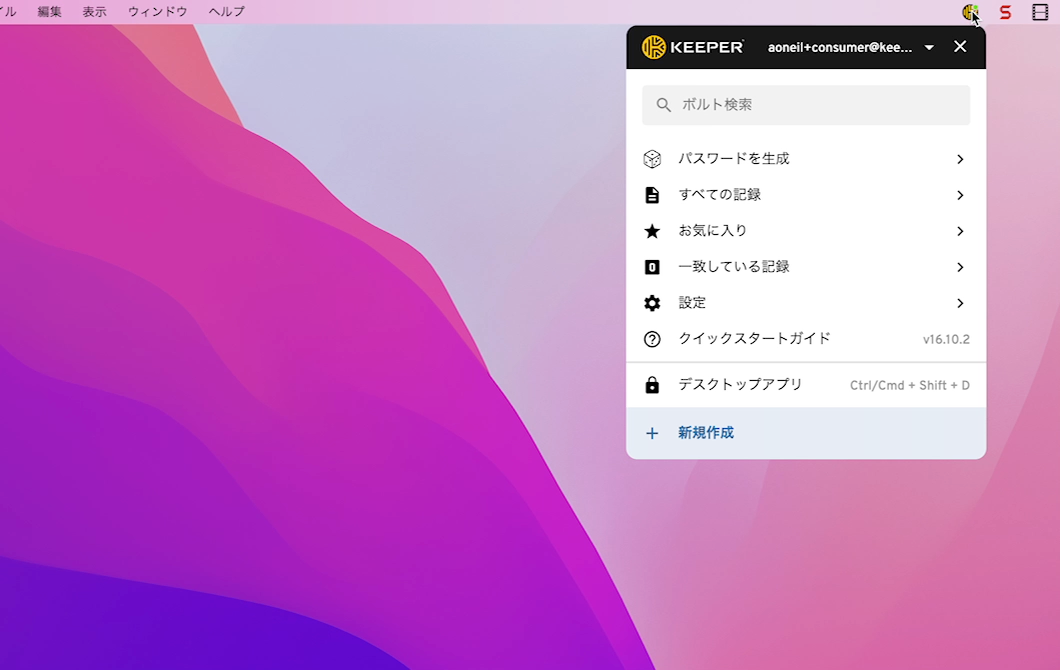The width and height of the screenshot is (1060, 670).
Task: Expand the パスワードを生成 chevron
Action: tap(960, 159)
